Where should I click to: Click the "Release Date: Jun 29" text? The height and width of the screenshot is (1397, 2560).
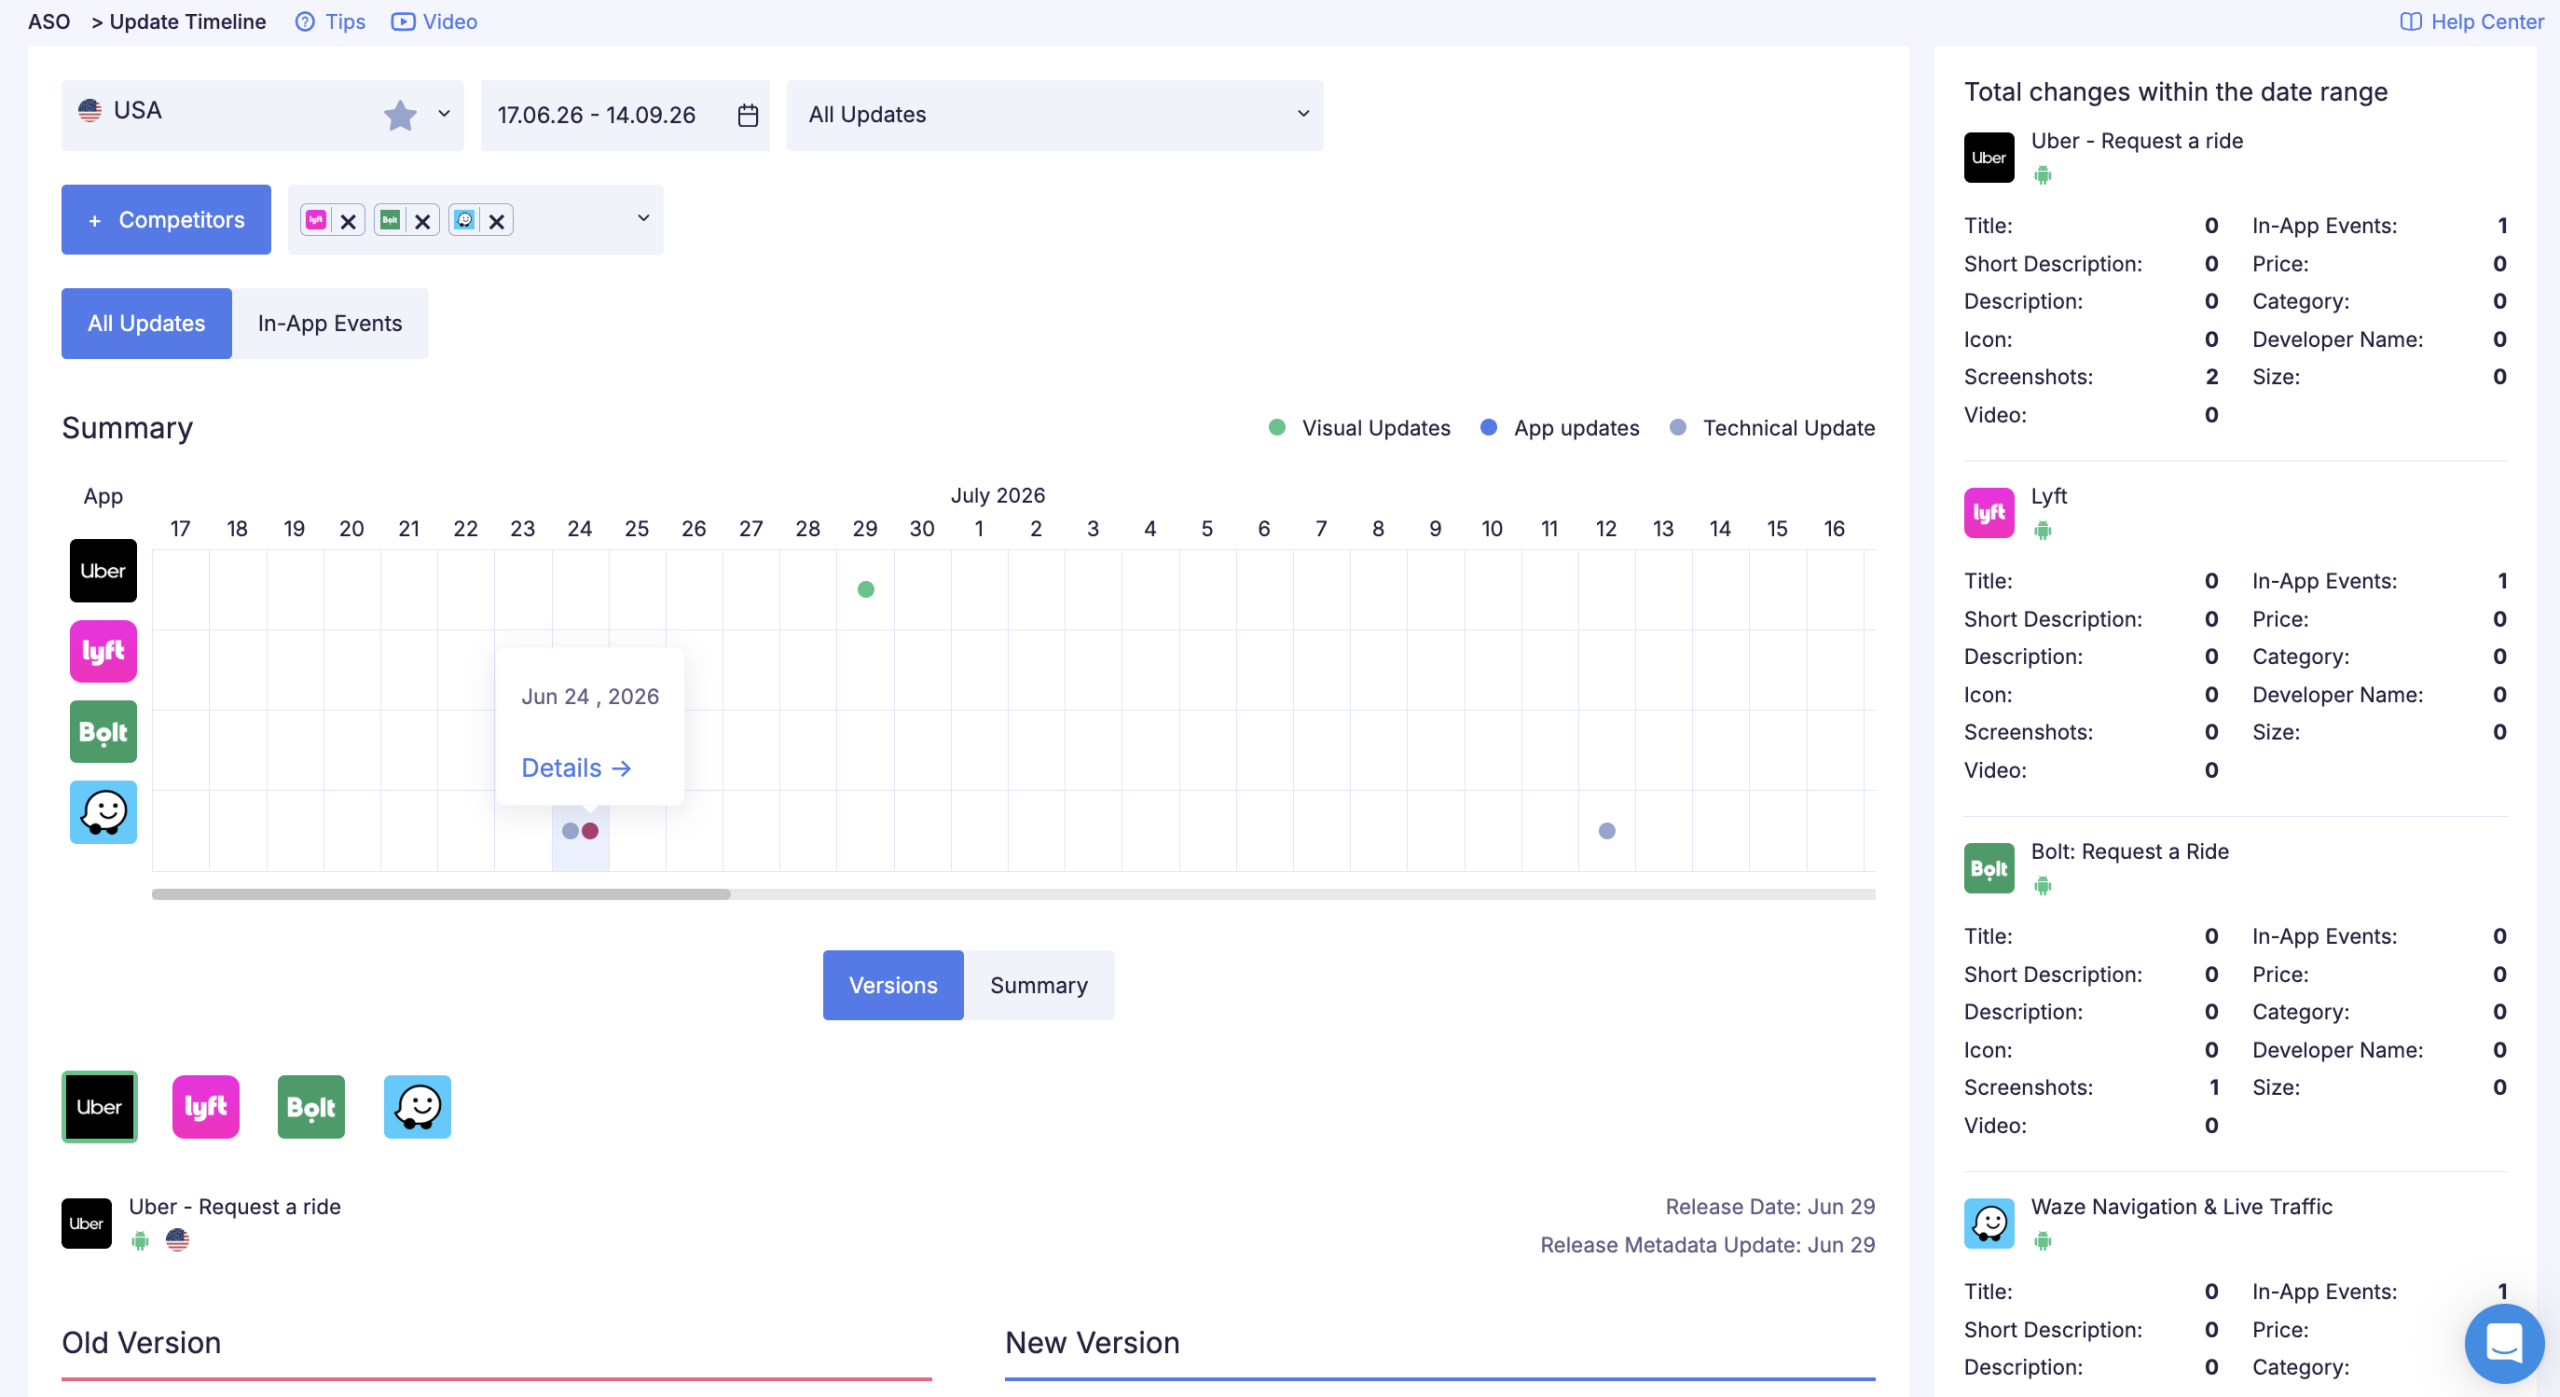[x=1770, y=1207]
